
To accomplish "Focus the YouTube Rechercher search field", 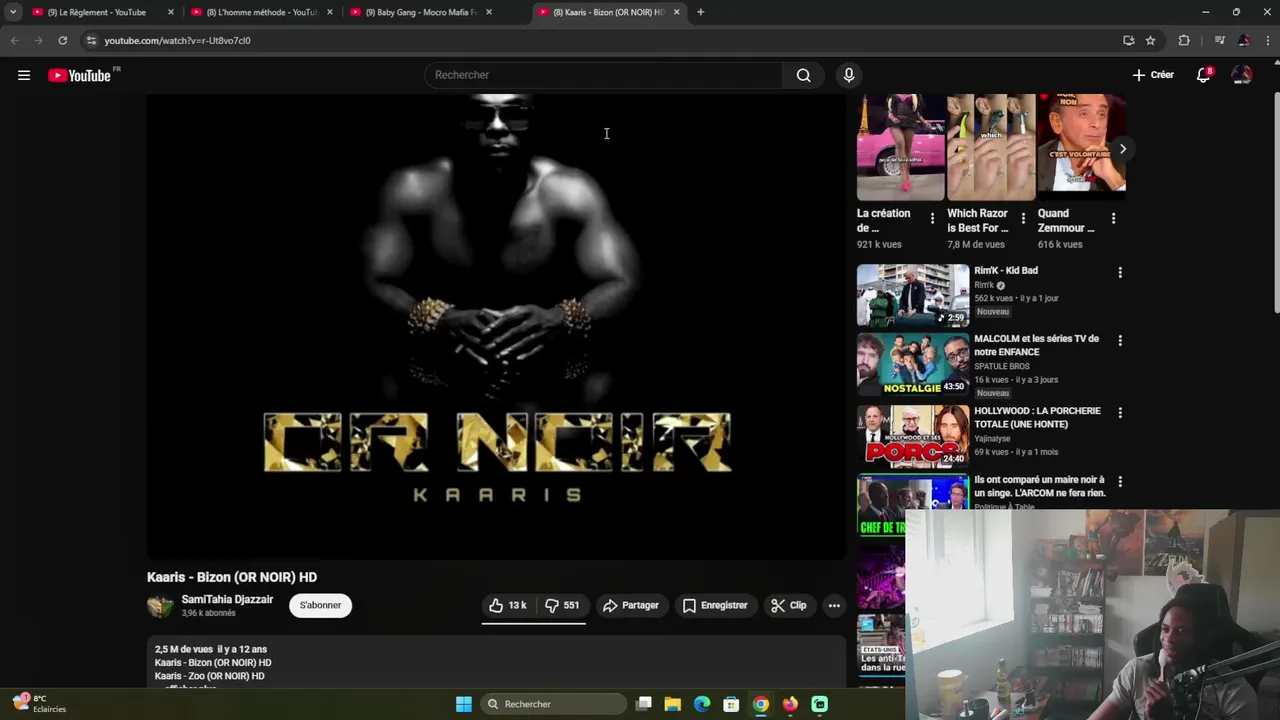I will click(x=604, y=75).
